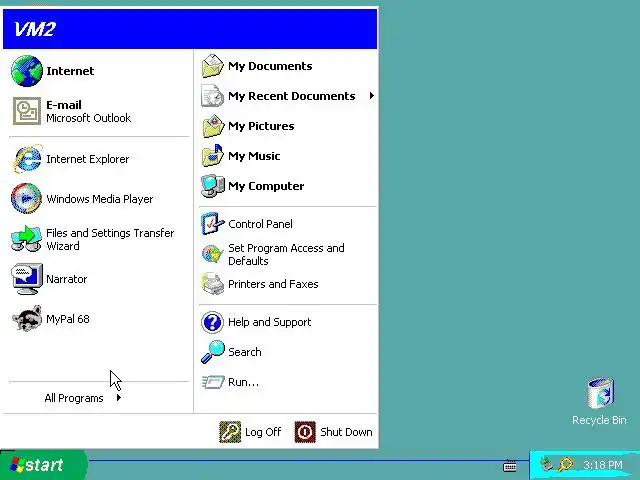This screenshot has width=640, height=480.
Task: Open Control Panel icon
Action: coord(213,224)
